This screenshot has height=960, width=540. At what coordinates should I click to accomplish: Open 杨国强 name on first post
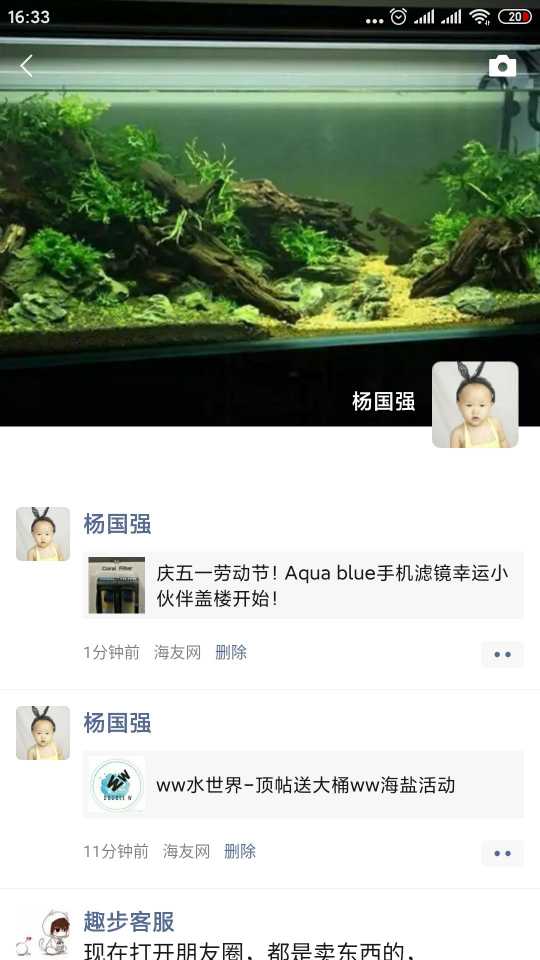[118, 524]
